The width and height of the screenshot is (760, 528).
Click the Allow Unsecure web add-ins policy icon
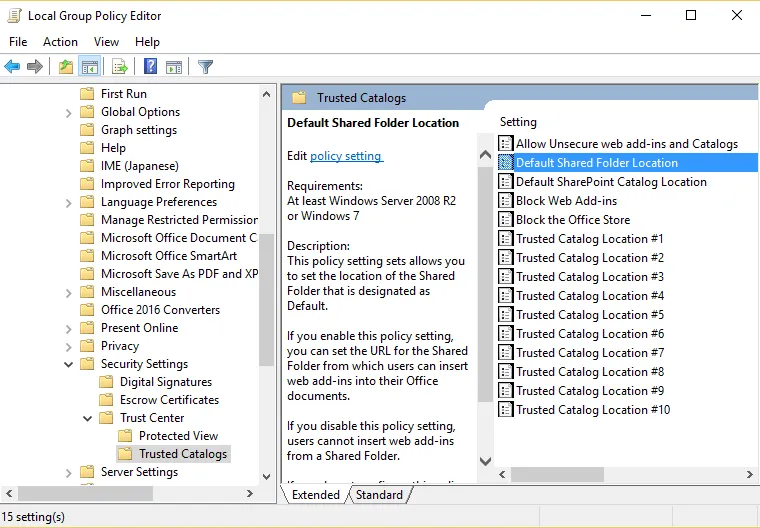pyautogui.click(x=506, y=144)
